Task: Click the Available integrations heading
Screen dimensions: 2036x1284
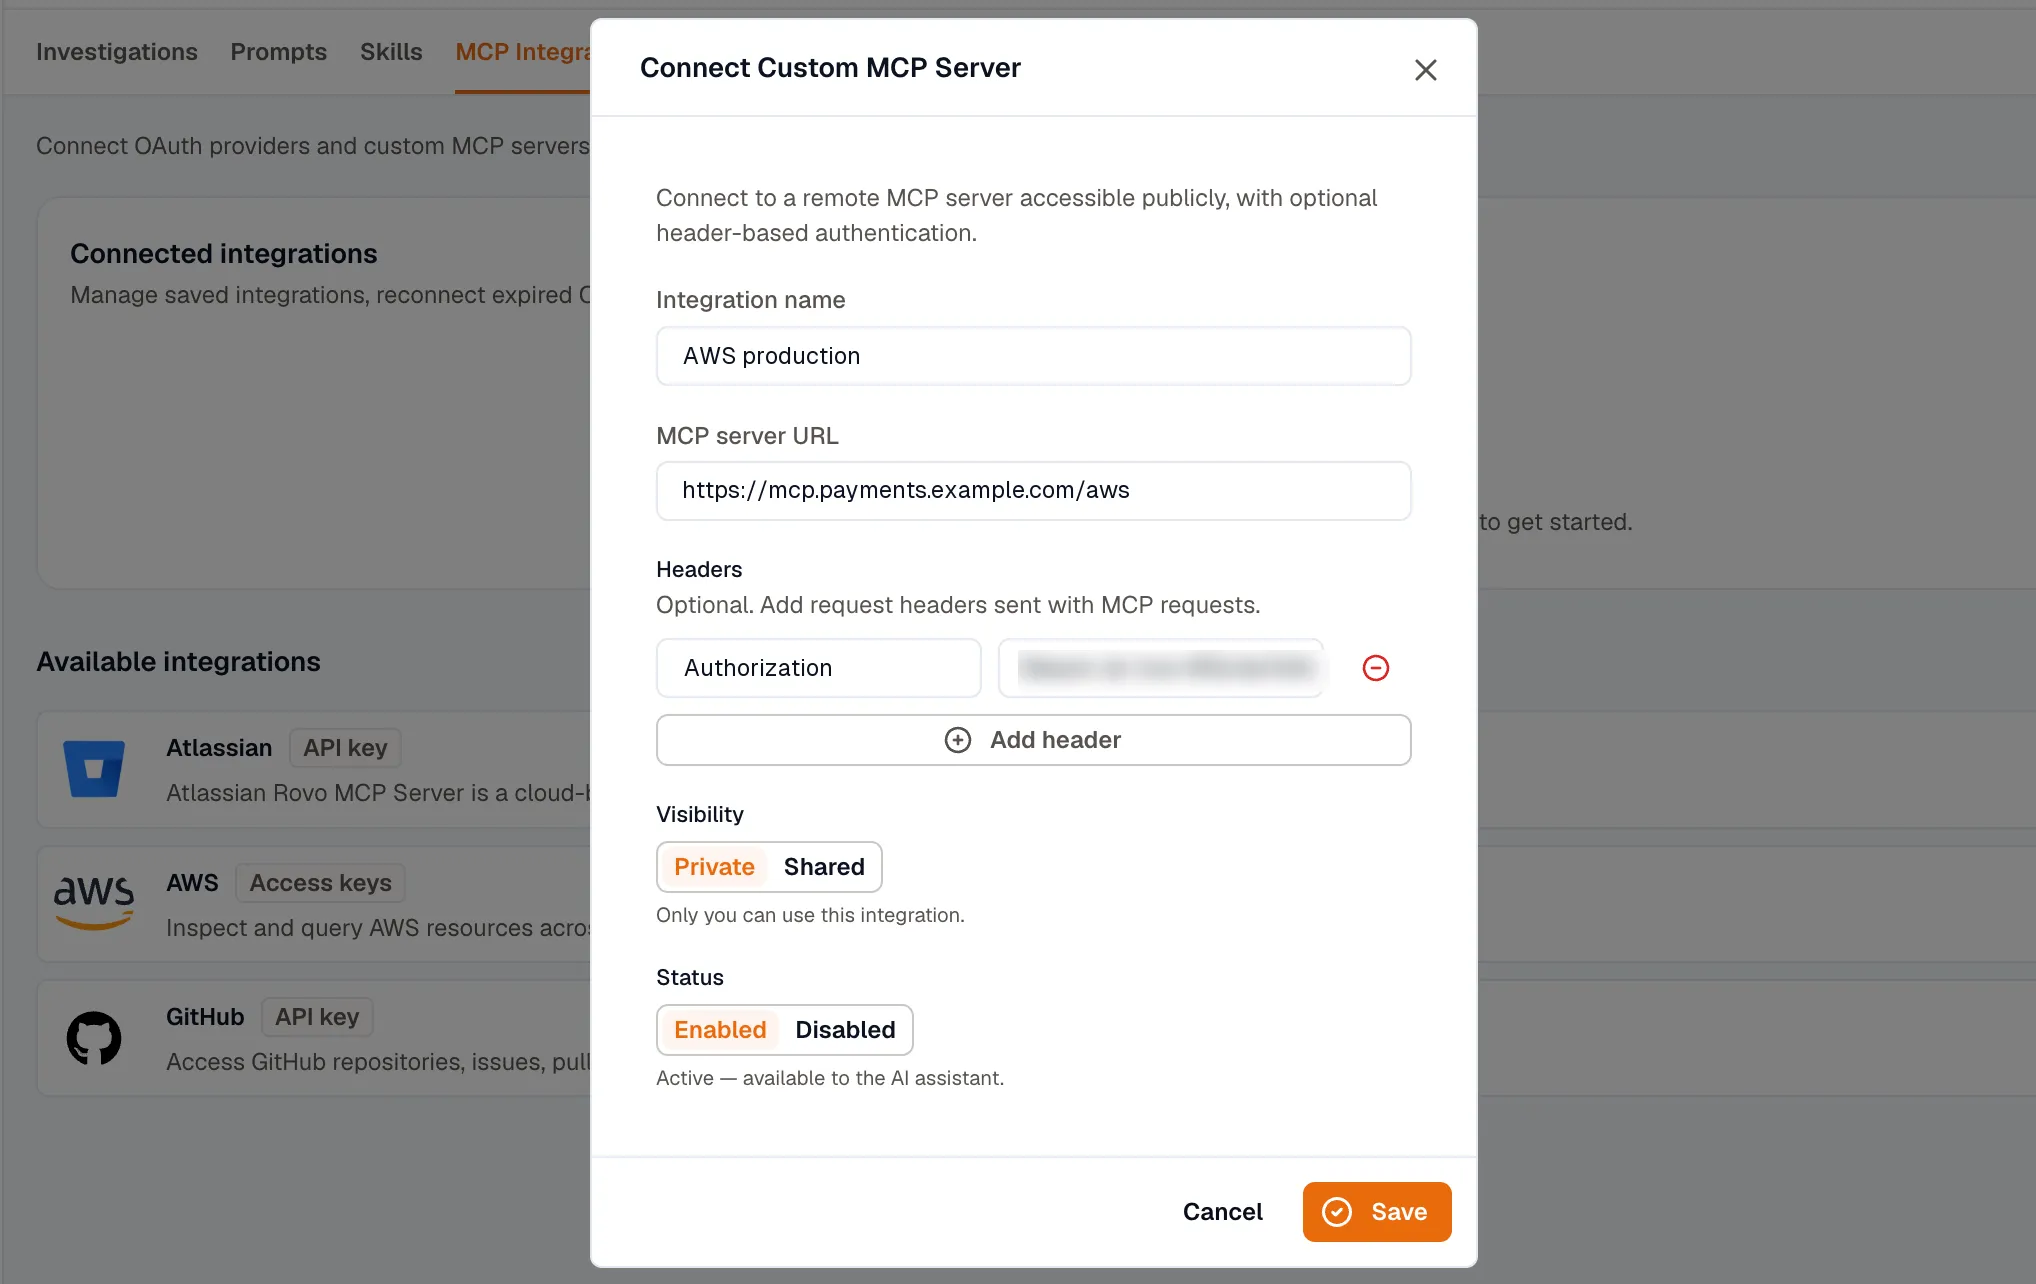Action: (178, 662)
